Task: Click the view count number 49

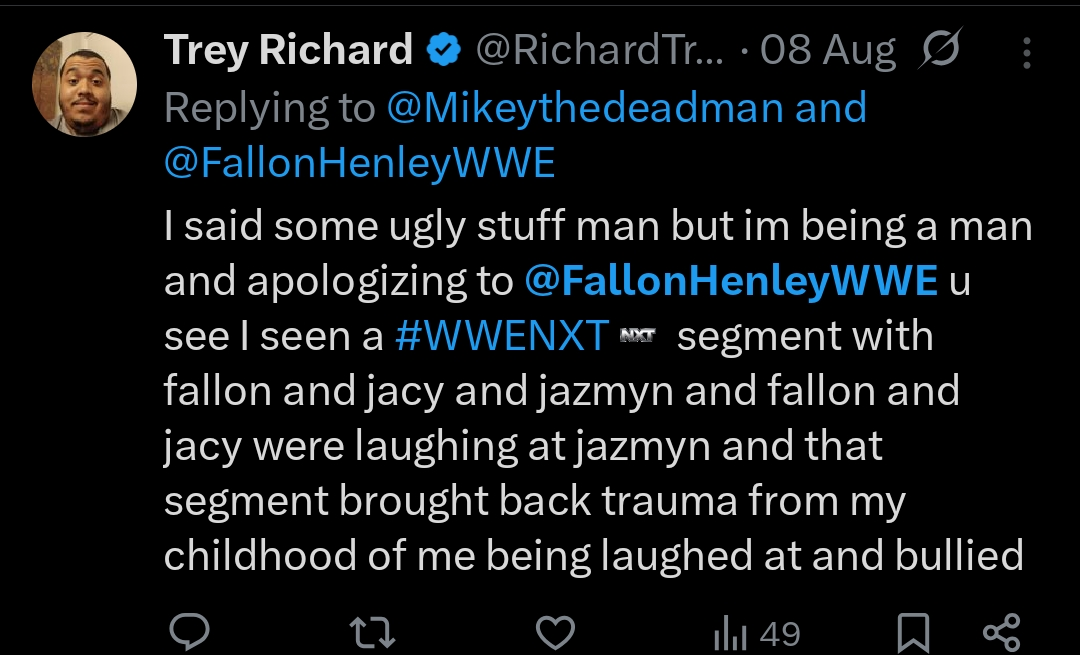Action: pyautogui.click(x=780, y=633)
